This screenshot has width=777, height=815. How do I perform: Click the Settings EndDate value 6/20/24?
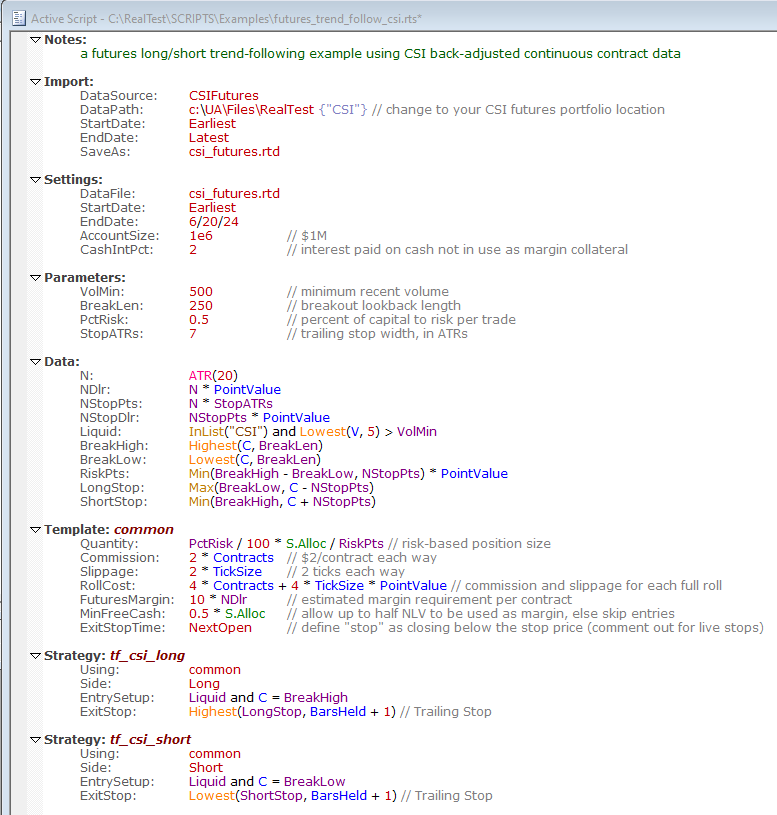click(214, 222)
